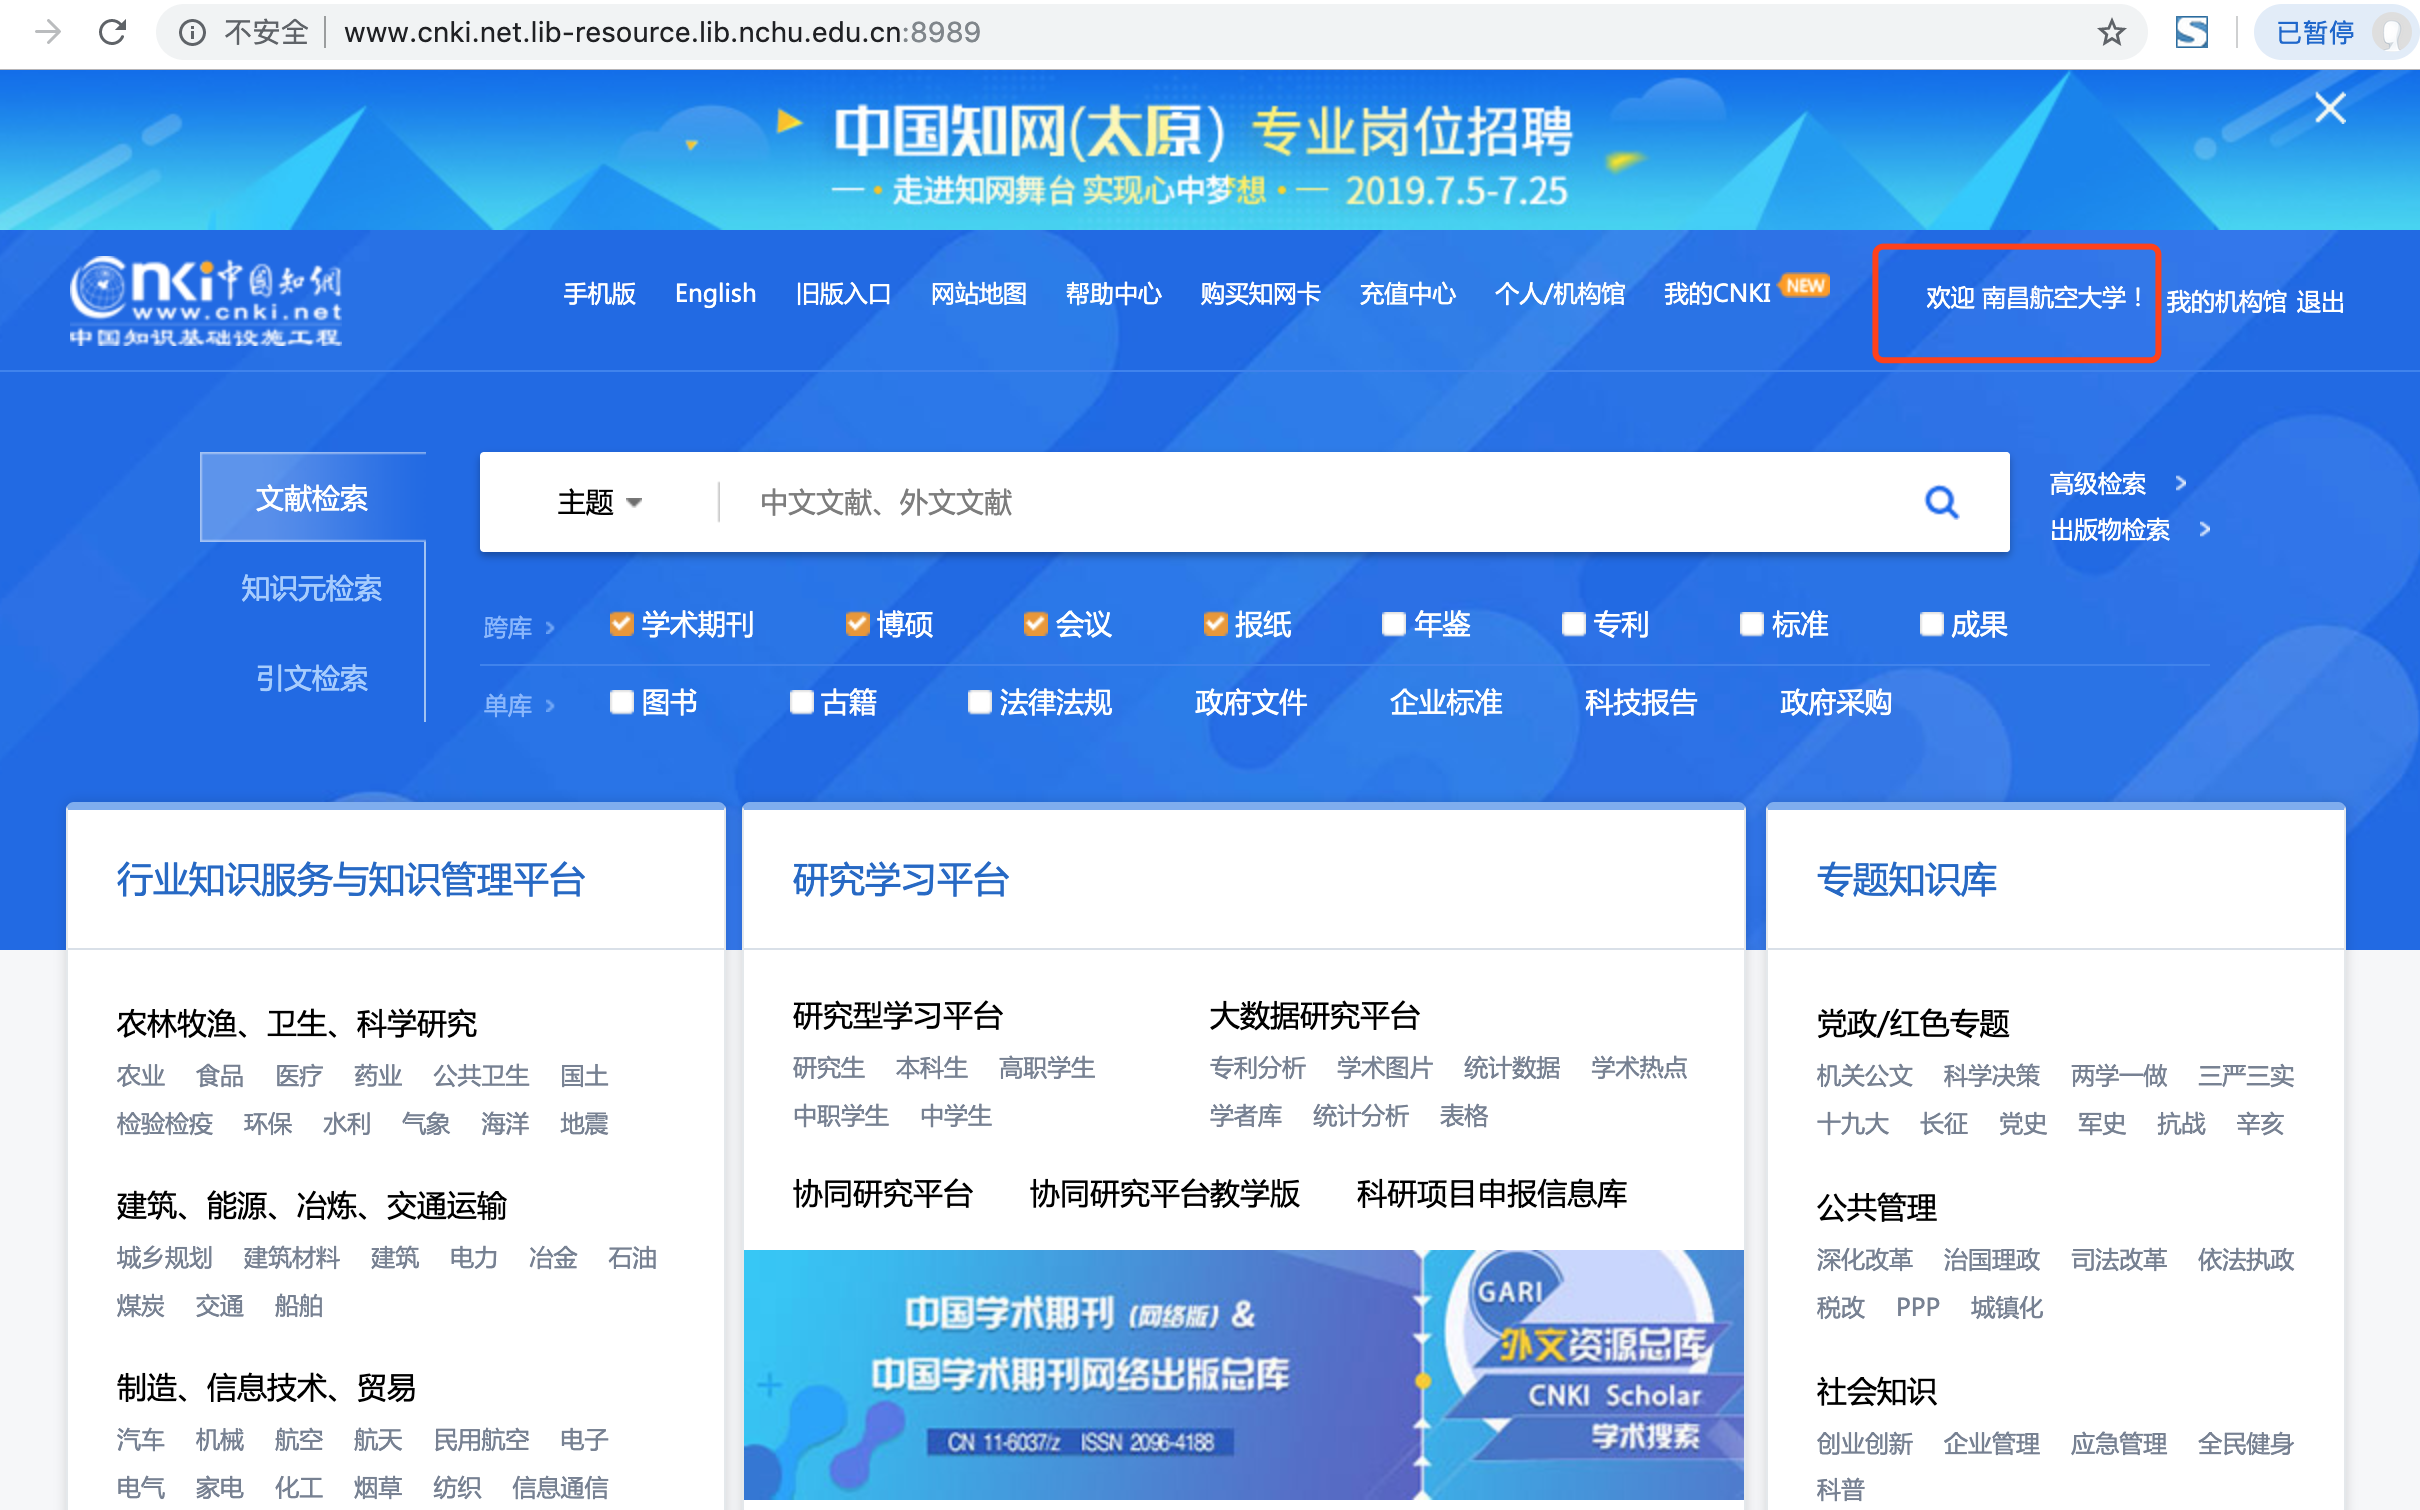
Task: Check the 专利 checkbox
Action: [1573, 624]
